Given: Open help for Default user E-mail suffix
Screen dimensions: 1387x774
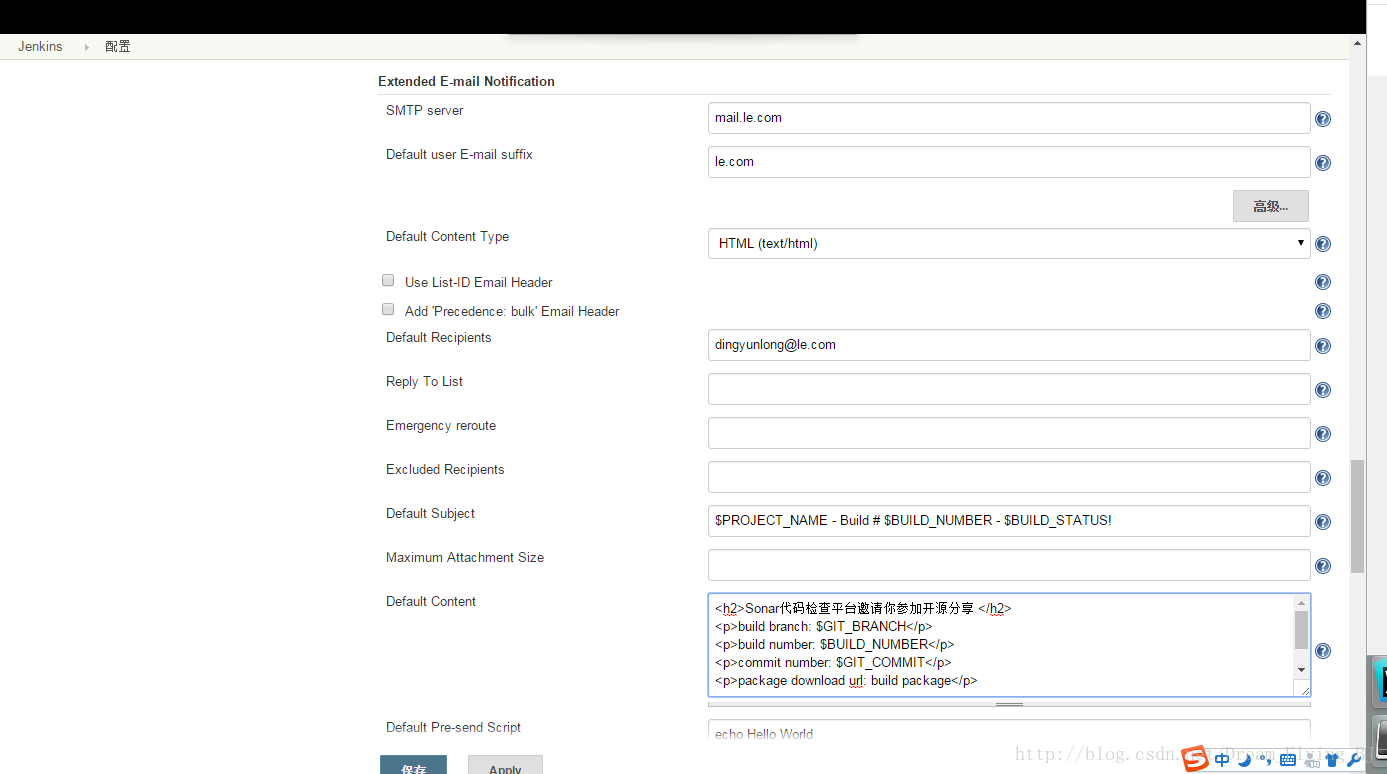Looking at the screenshot, I should coord(1322,163).
